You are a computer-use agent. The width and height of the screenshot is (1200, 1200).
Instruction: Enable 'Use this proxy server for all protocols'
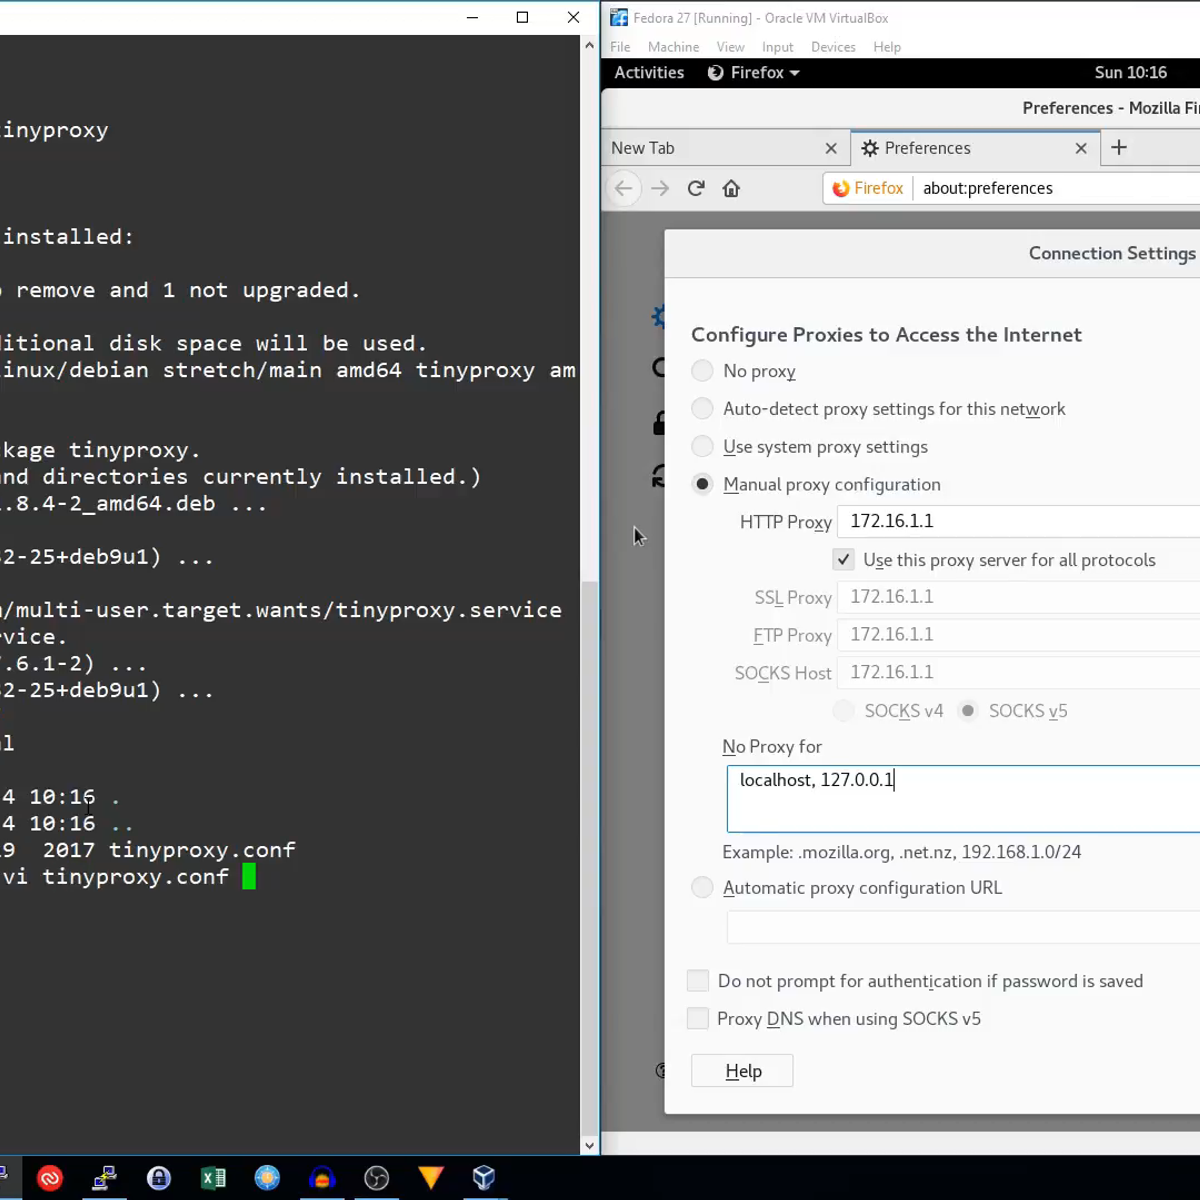843,560
